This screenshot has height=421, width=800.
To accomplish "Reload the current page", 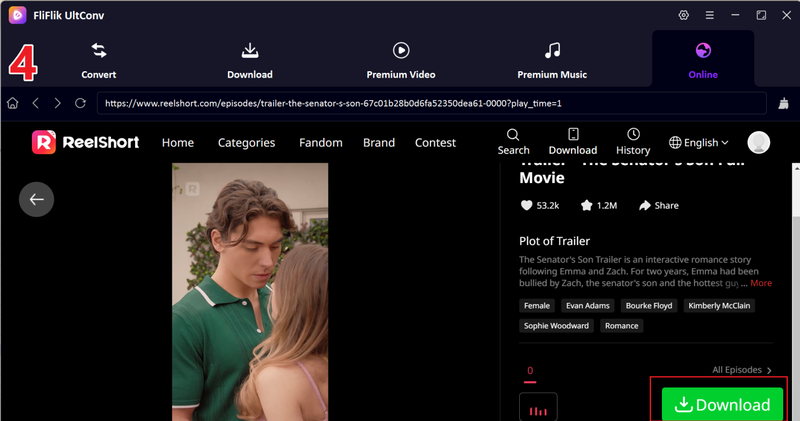I will pyautogui.click(x=80, y=103).
